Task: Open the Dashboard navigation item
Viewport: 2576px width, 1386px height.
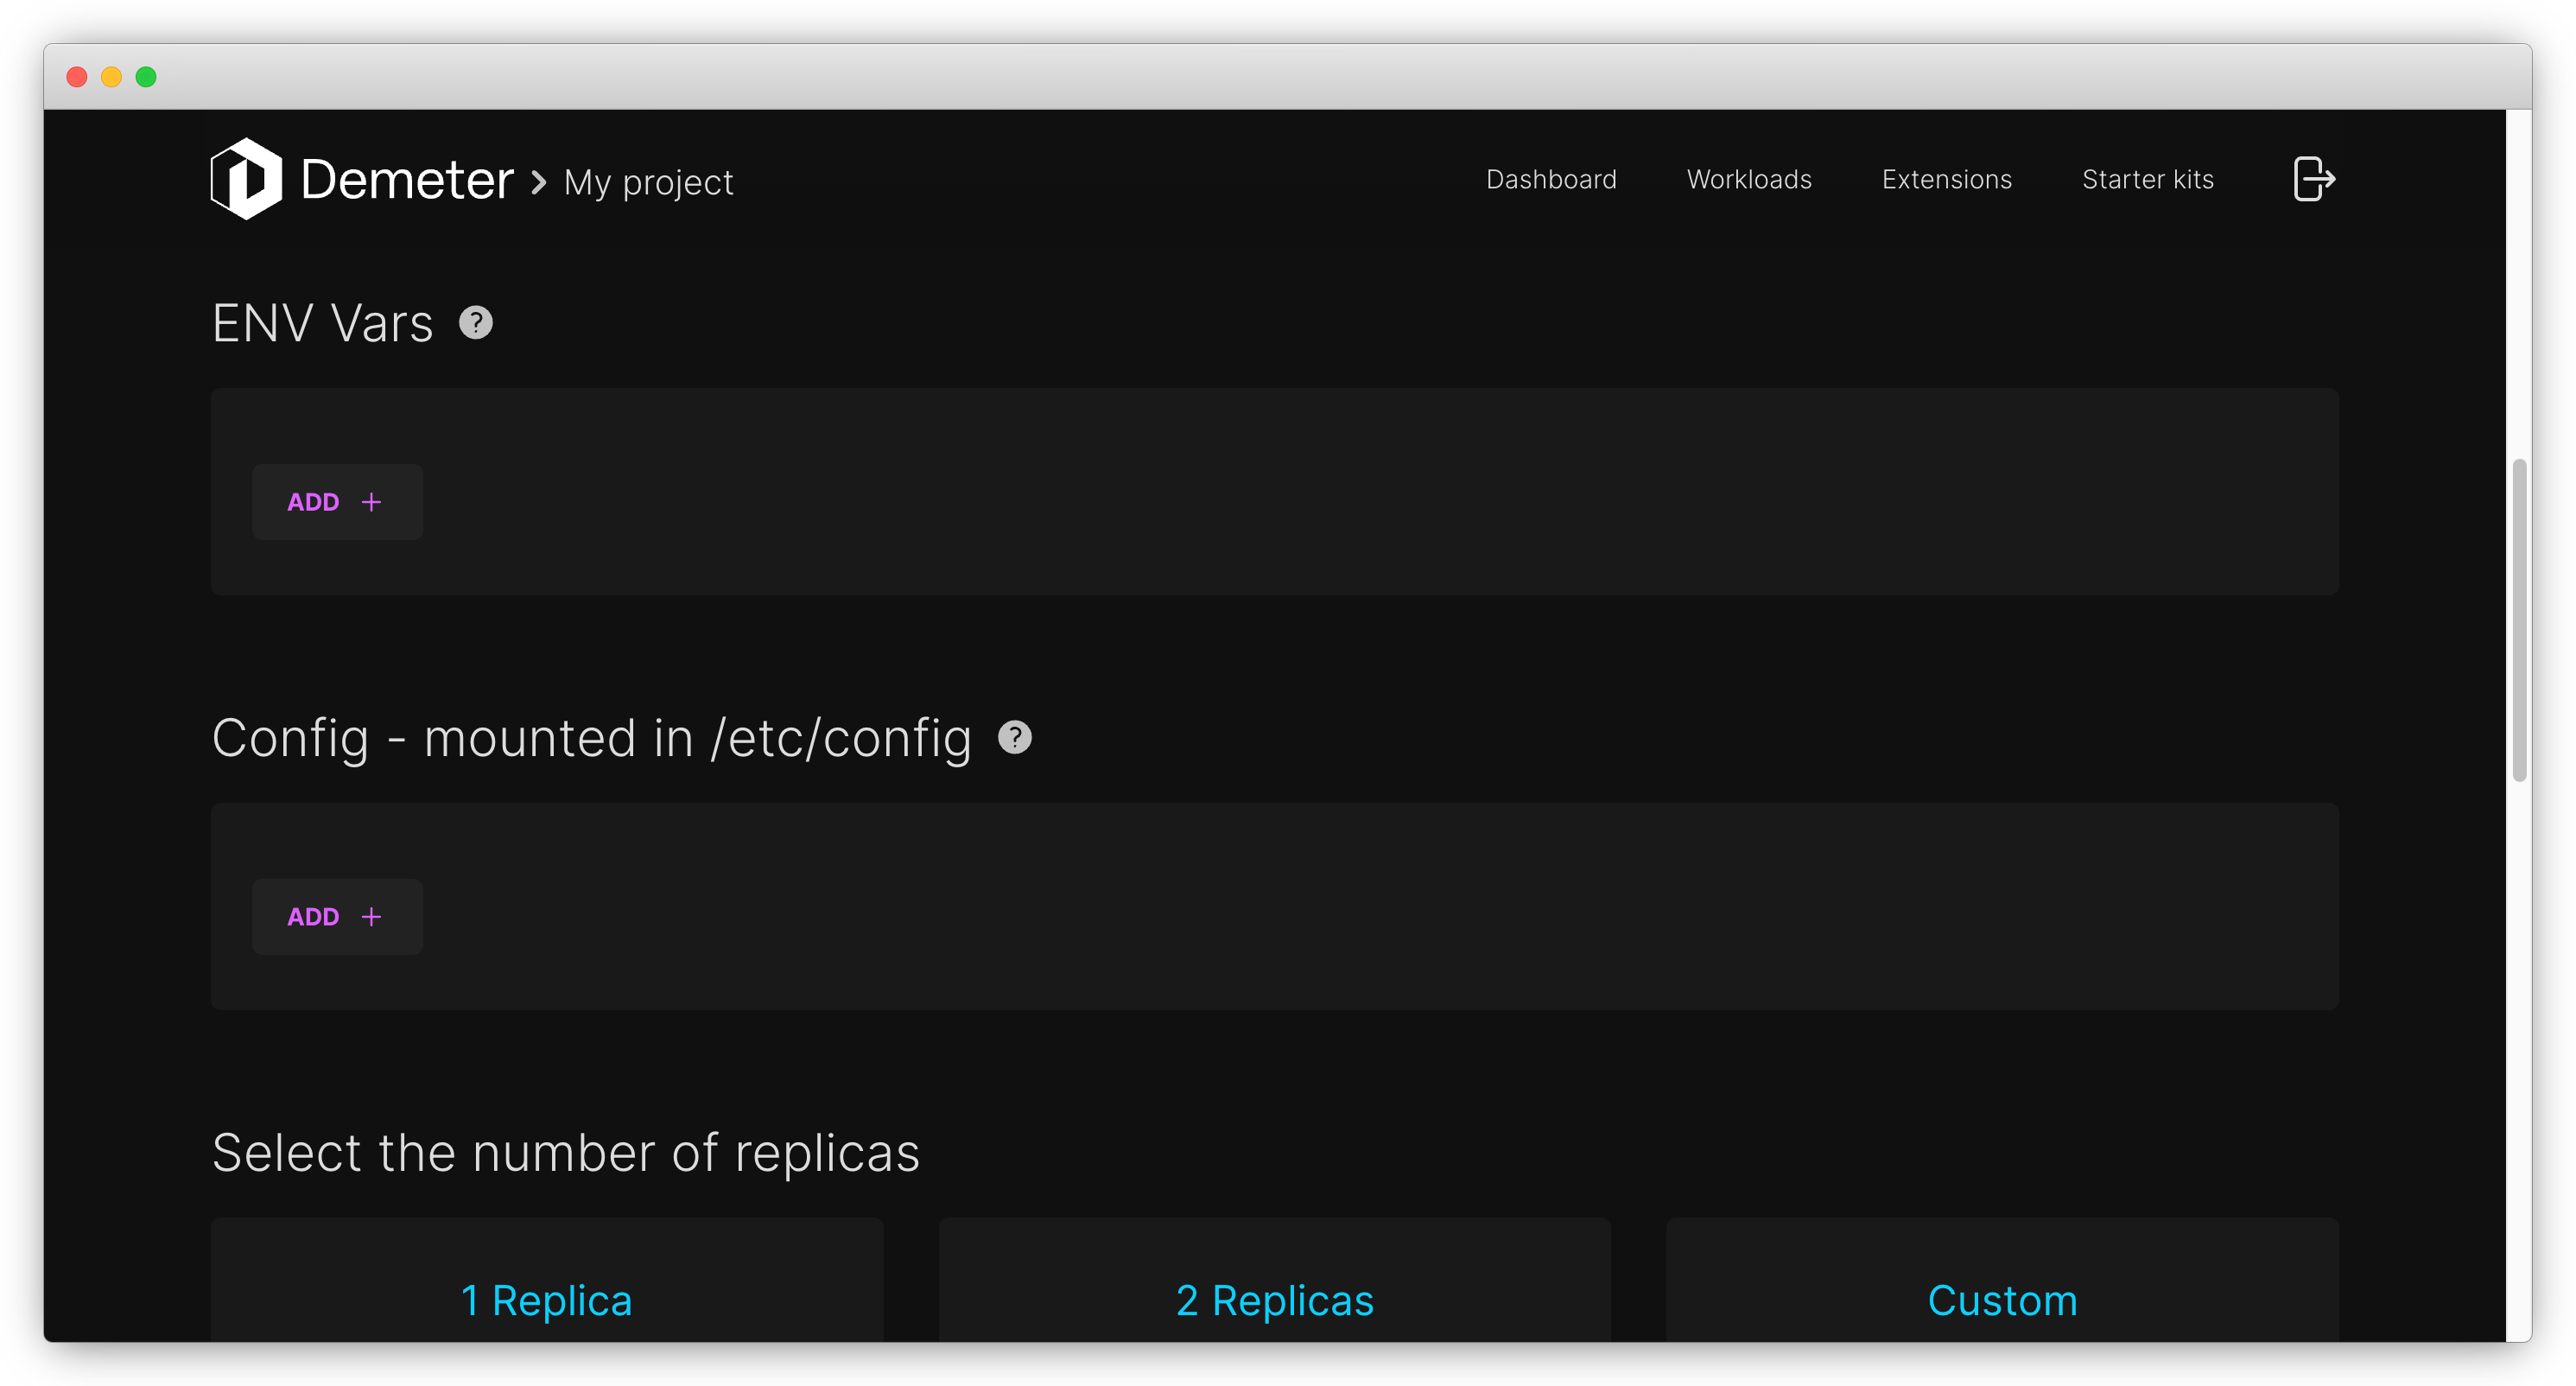Action: (x=1551, y=179)
